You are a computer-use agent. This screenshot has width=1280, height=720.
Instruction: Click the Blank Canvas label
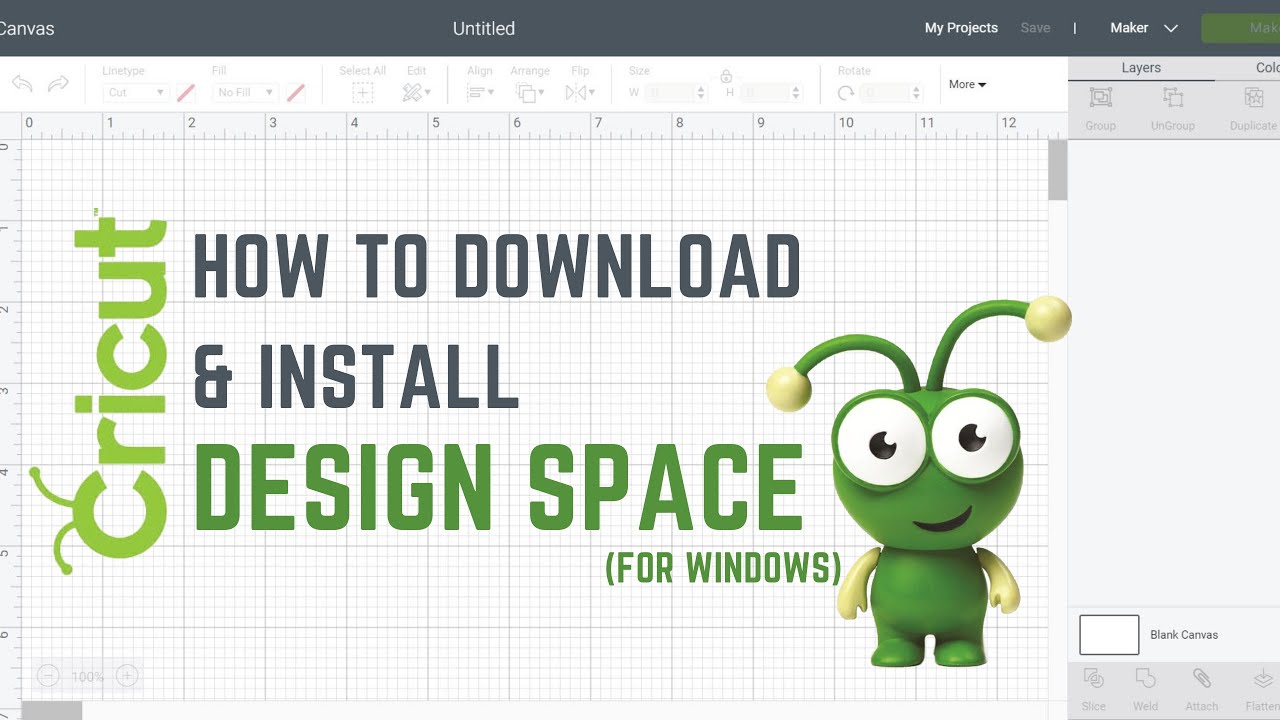click(1184, 635)
